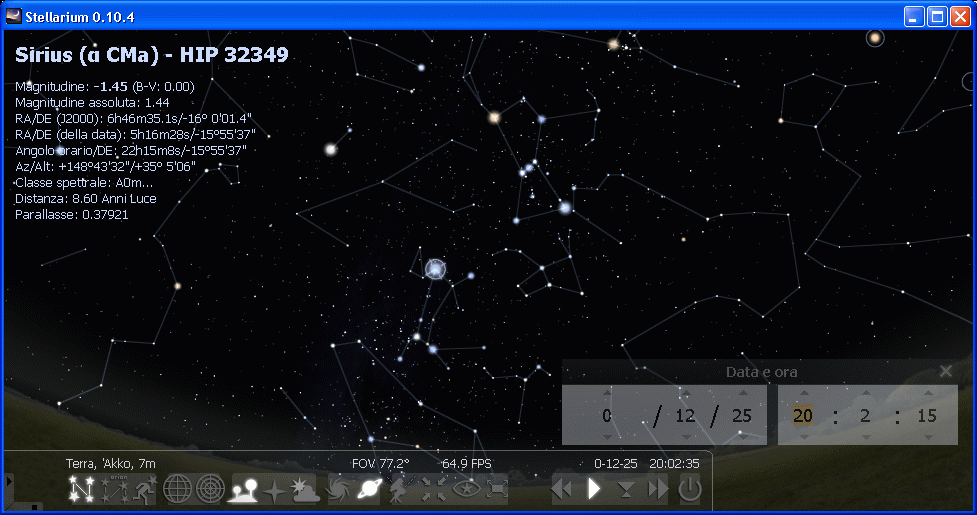The image size is (977, 515).
Task: Expand the left side toolbar arrow
Action: pyautogui.click(x=9, y=481)
